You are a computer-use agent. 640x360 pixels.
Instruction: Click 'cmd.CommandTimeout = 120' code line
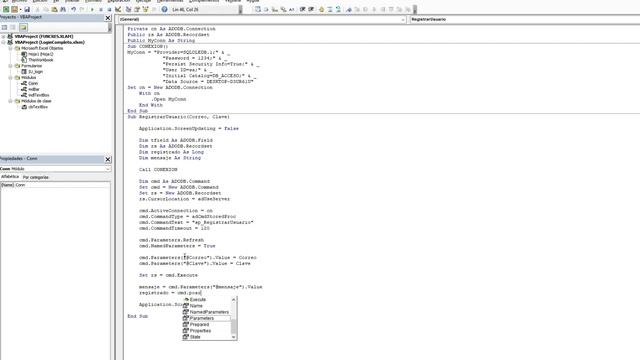[174, 228]
